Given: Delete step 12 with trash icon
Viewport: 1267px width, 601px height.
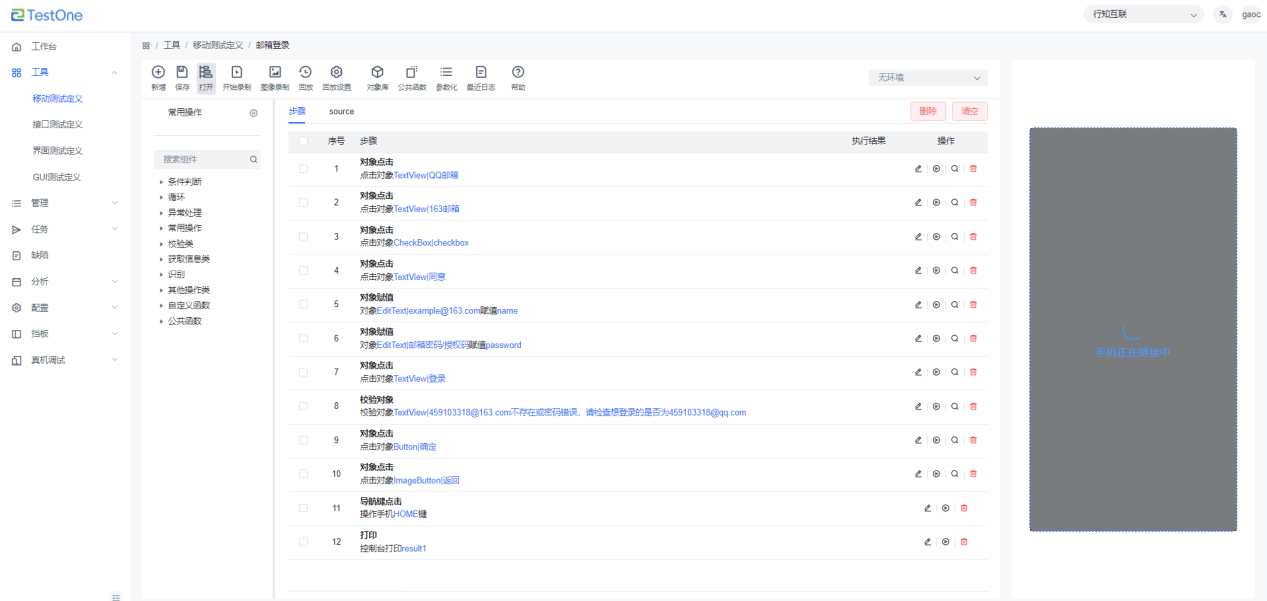Looking at the screenshot, I should [x=964, y=541].
